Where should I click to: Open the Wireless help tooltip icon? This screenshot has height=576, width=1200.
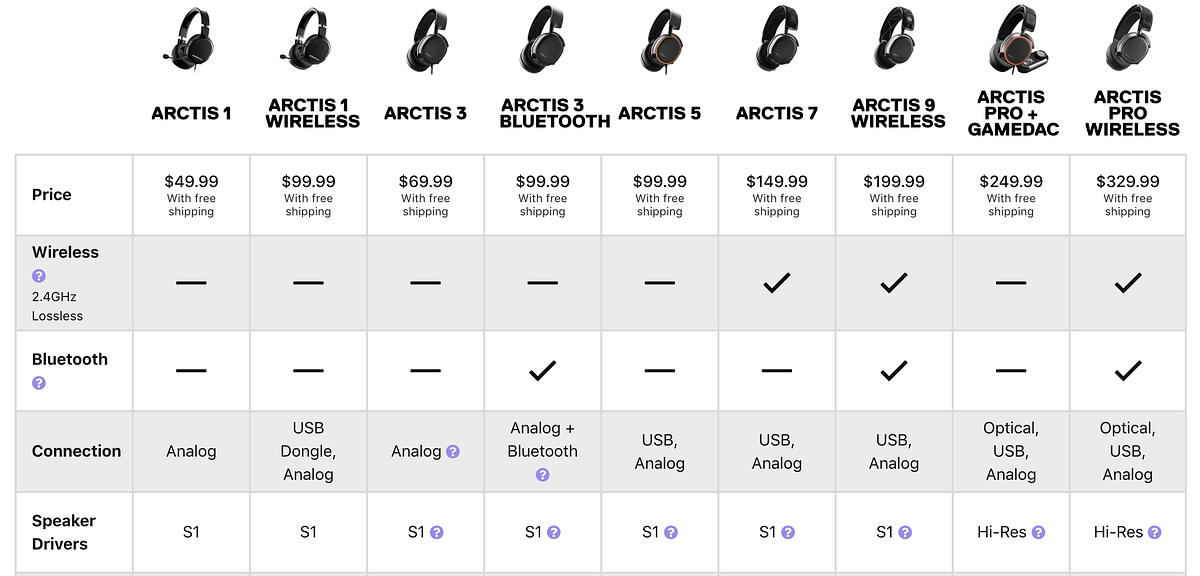click(x=38, y=275)
